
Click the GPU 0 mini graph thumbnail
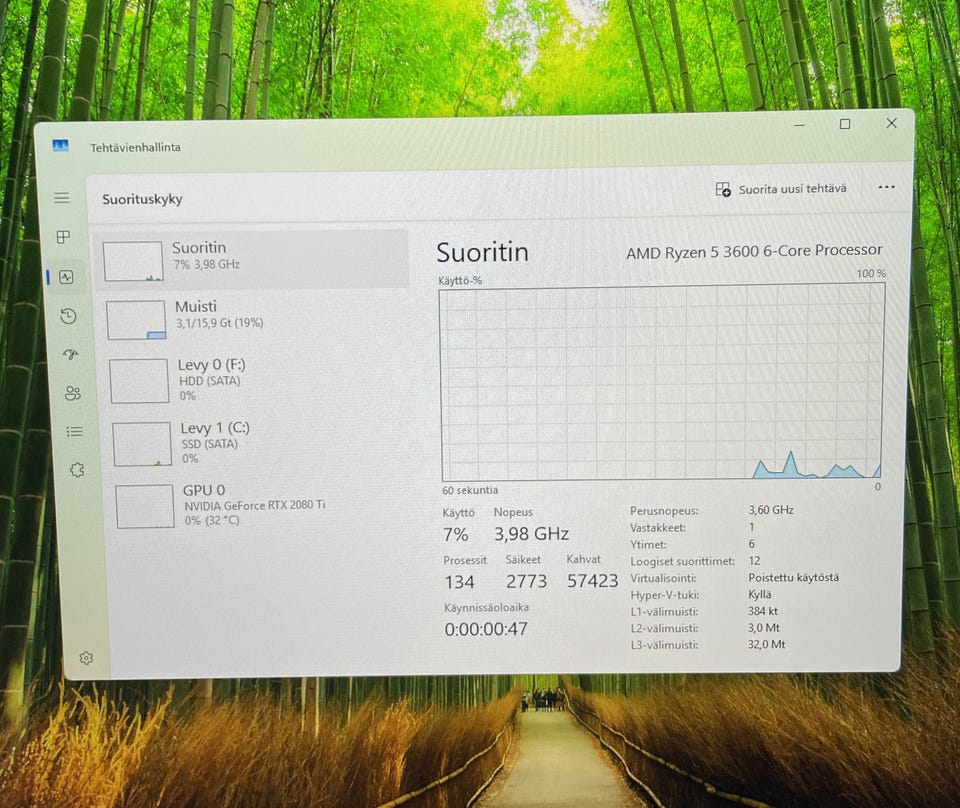(x=145, y=506)
